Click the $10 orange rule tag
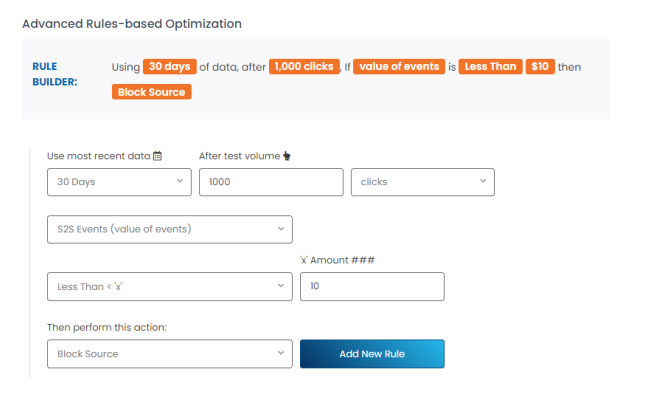The image size is (661, 409). 540,67
